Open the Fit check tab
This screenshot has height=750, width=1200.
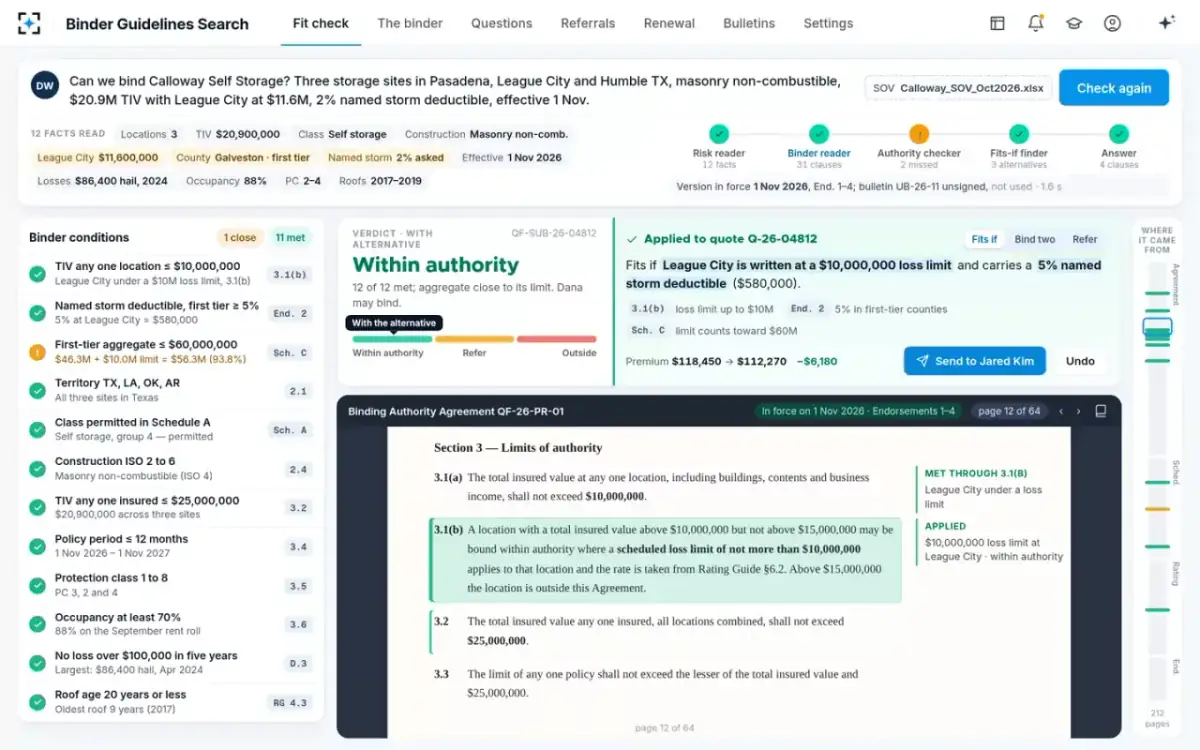tap(320, 23)
